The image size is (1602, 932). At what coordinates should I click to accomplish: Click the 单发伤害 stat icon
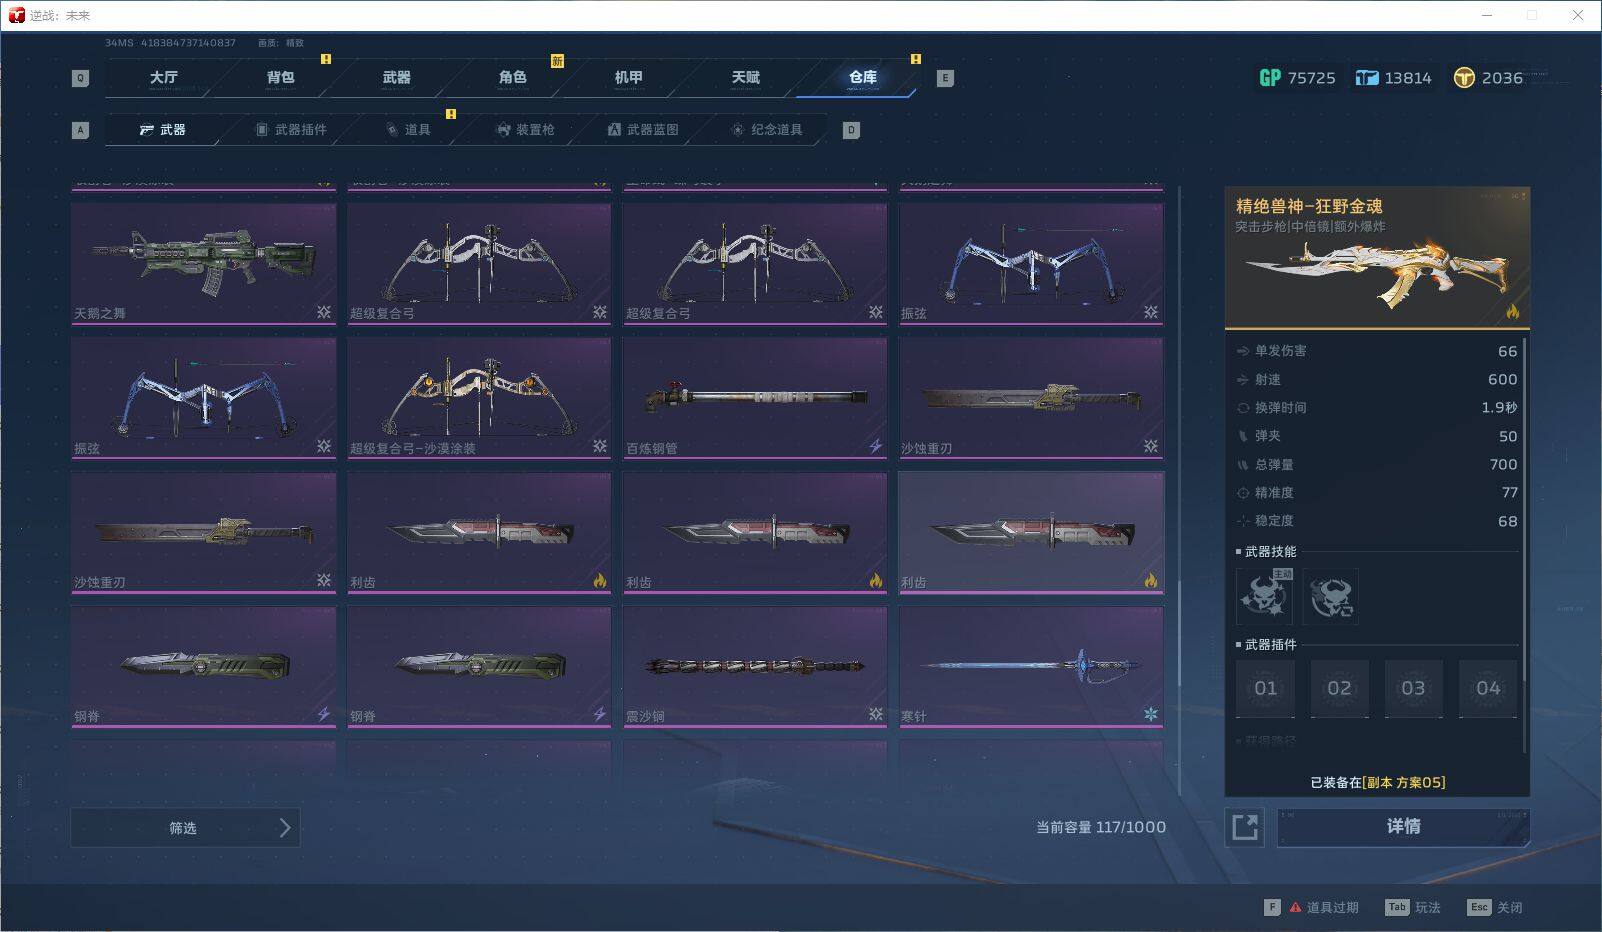[1243, 351]
